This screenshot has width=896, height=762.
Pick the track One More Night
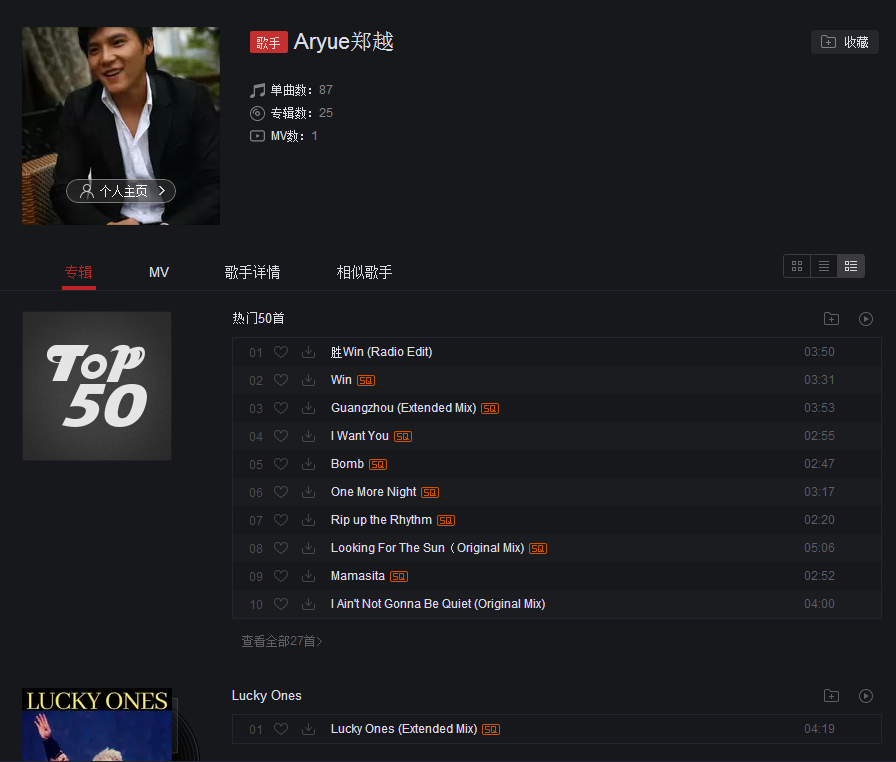point(374,492)
